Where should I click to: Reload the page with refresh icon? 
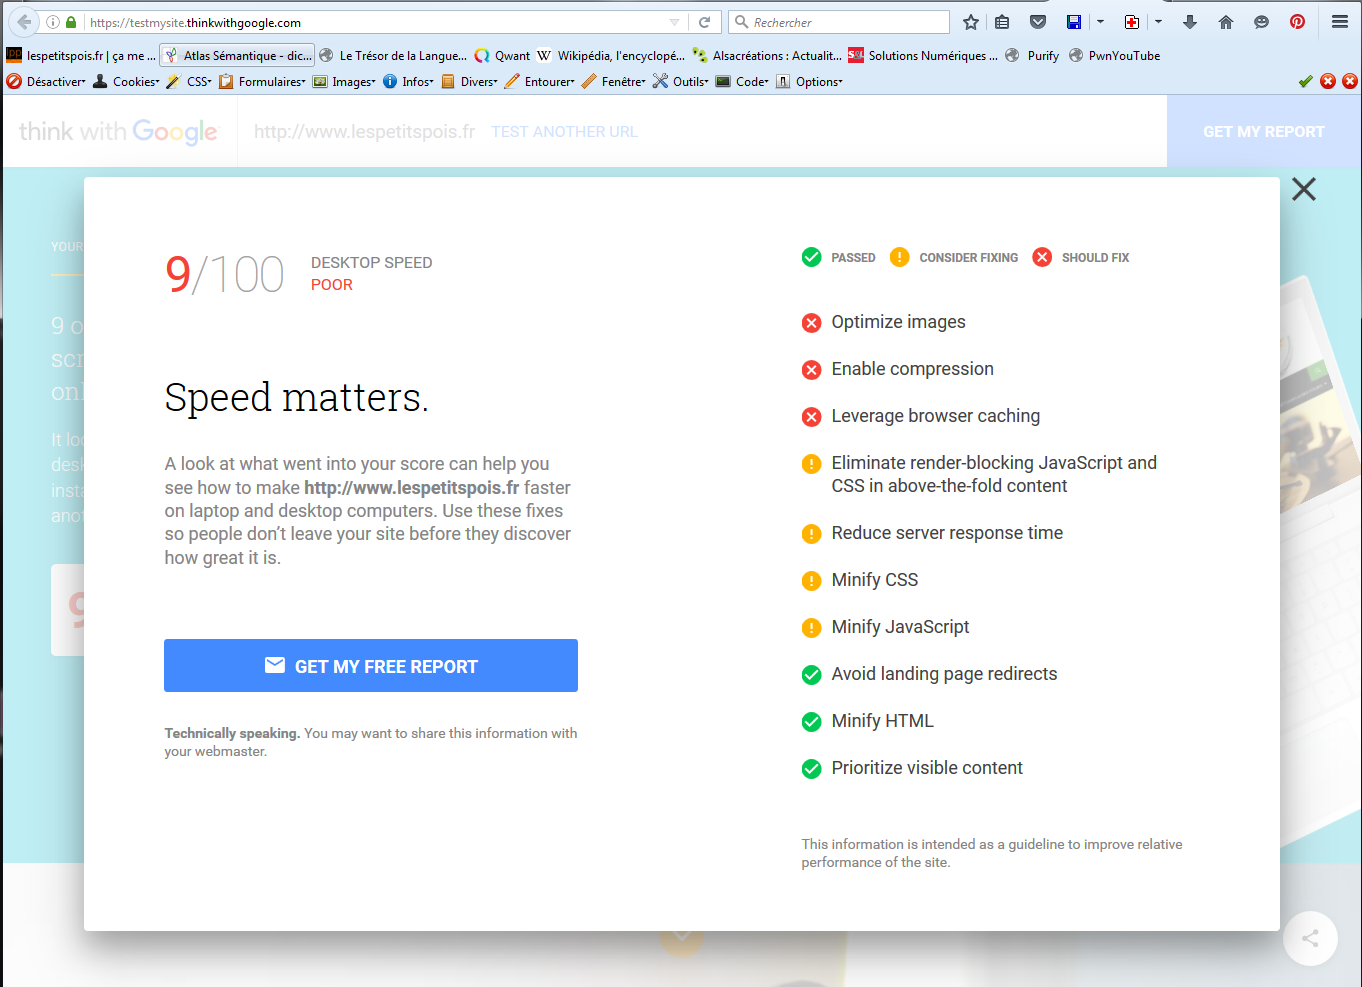704,22
